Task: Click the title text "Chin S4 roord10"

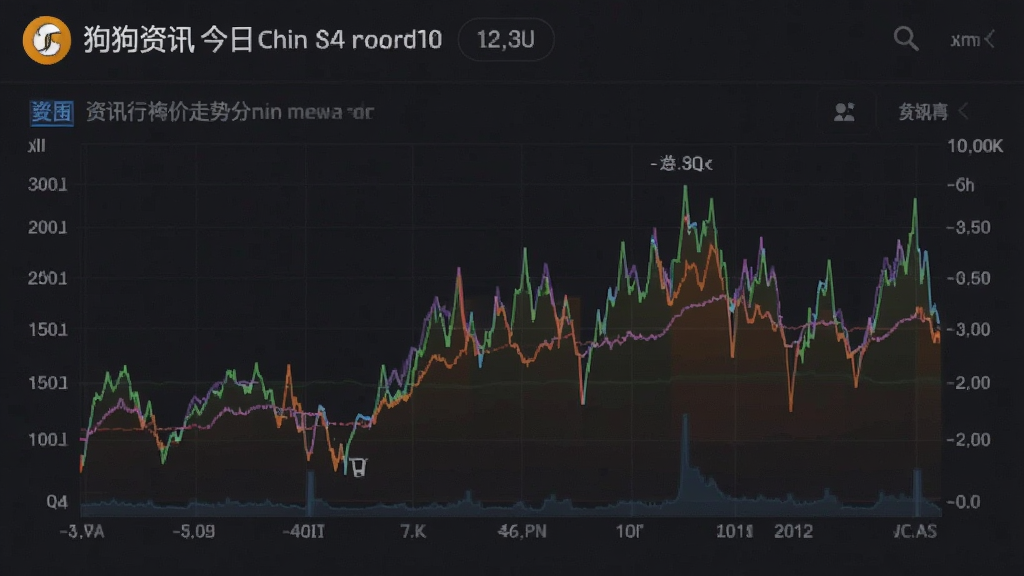Action: pyautogui.click(x=350, y=40)
